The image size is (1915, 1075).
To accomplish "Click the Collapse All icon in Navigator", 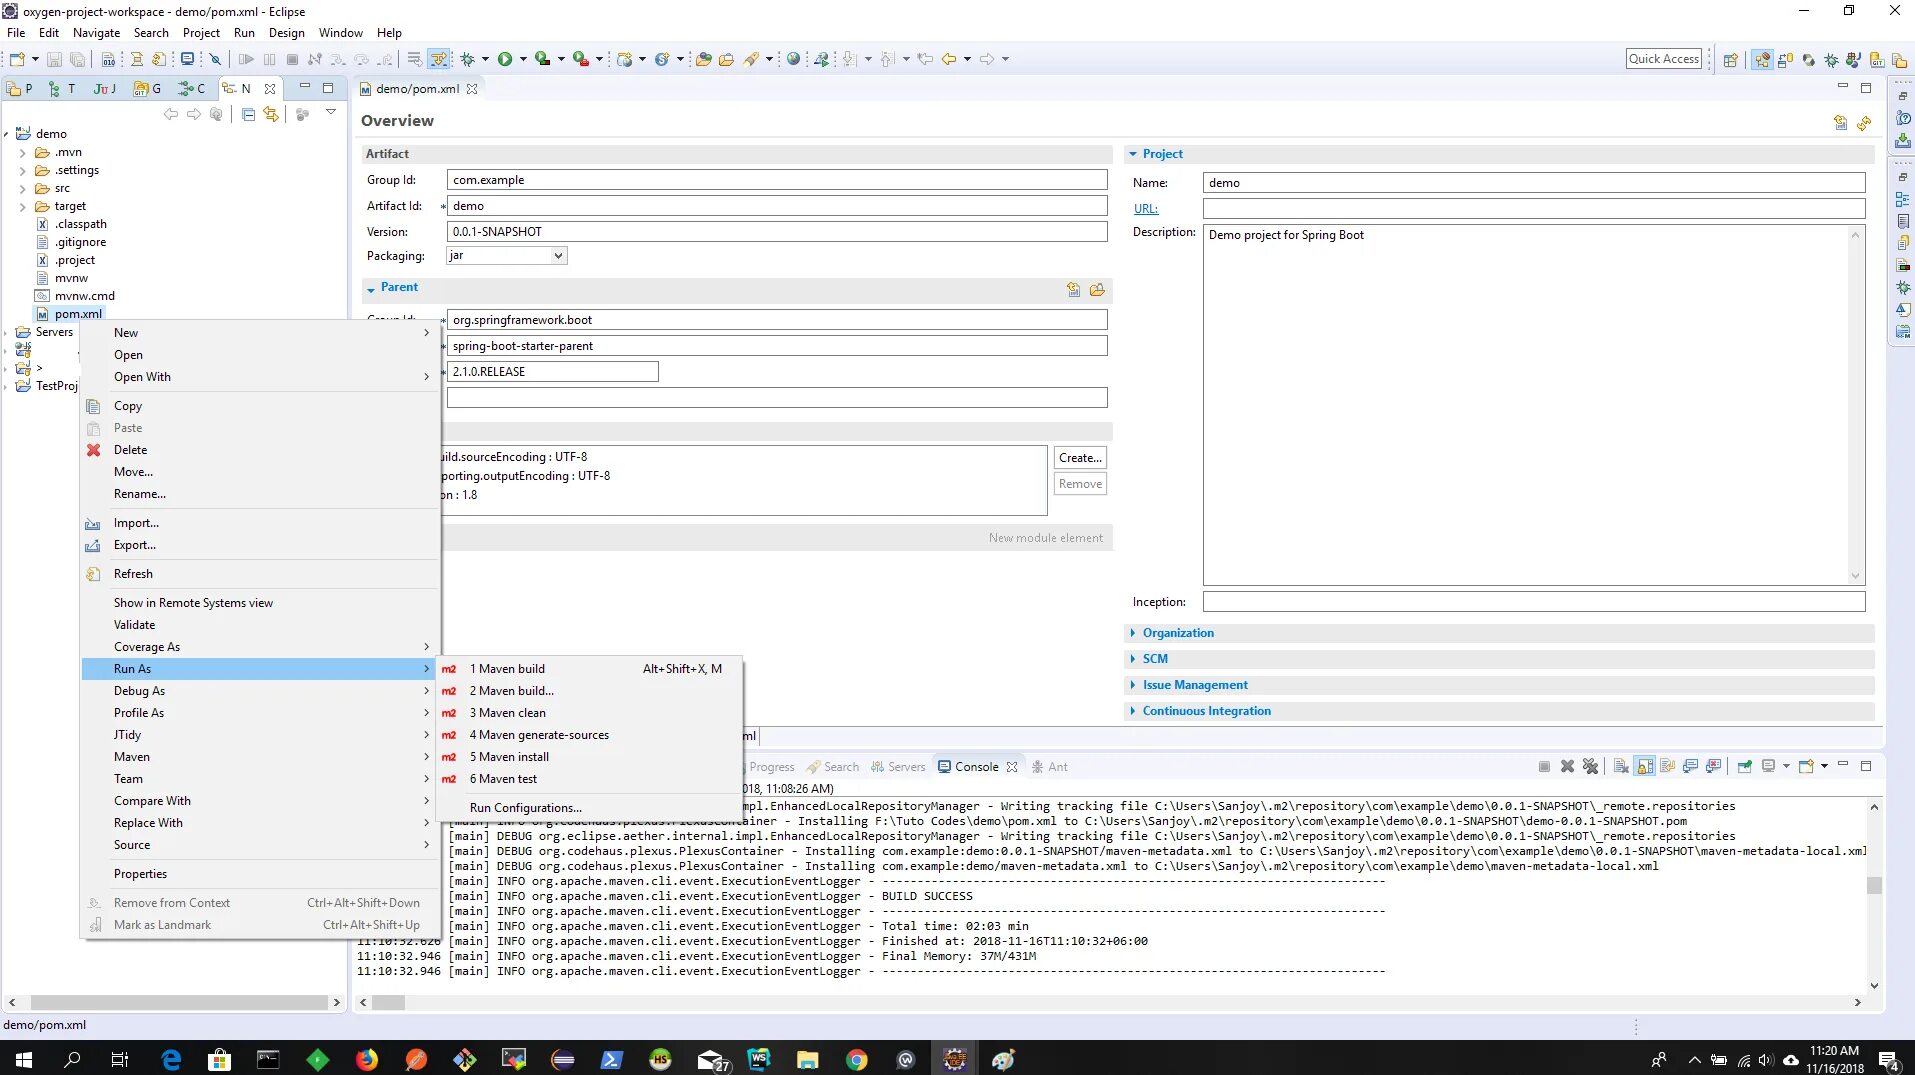I will point(248,114).
